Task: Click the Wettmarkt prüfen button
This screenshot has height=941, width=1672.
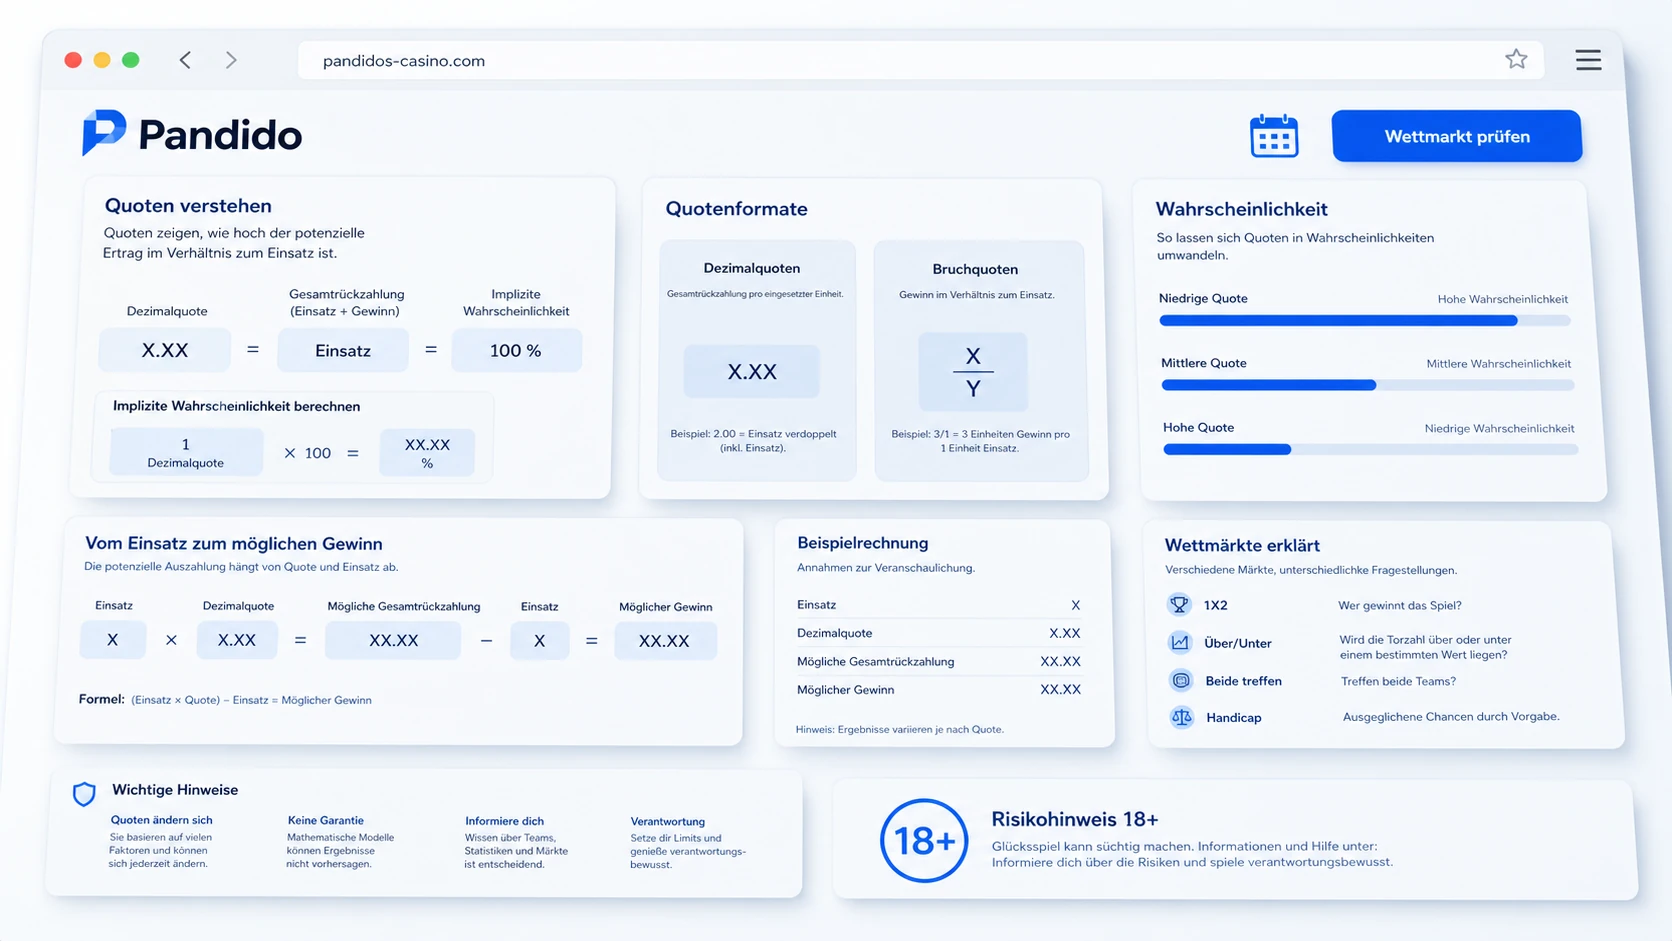Action: click(x=1457, y=136)
